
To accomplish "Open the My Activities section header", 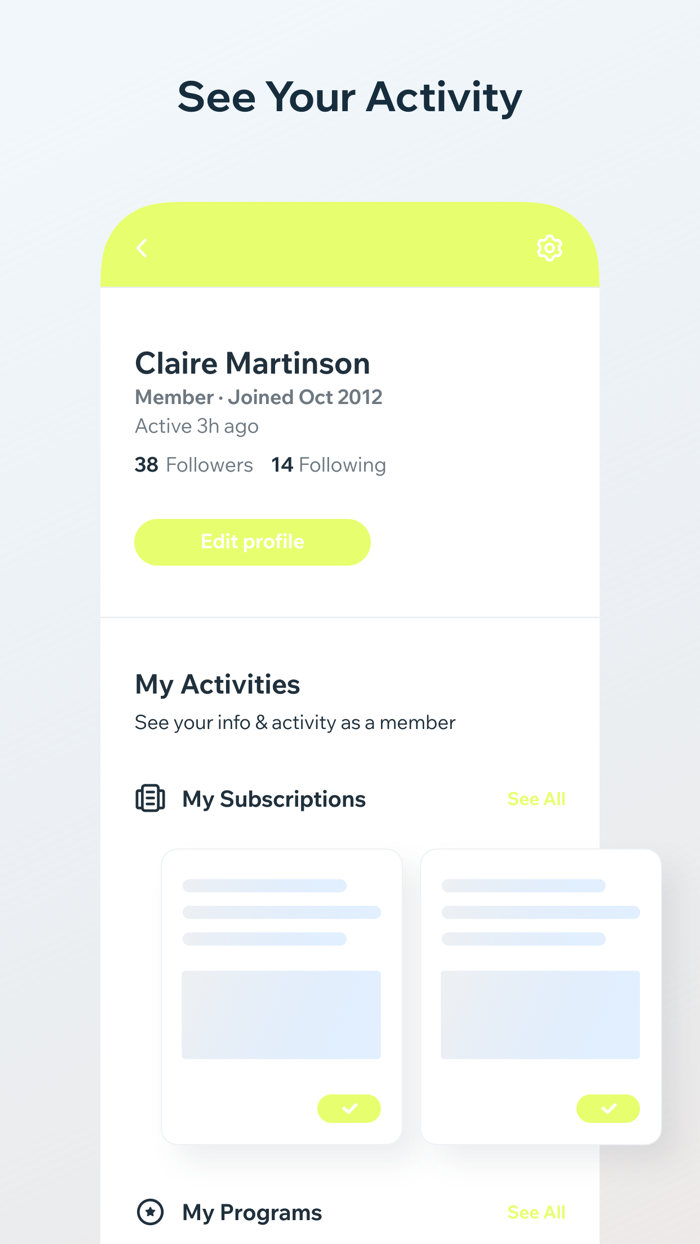I will pos(217,684).
